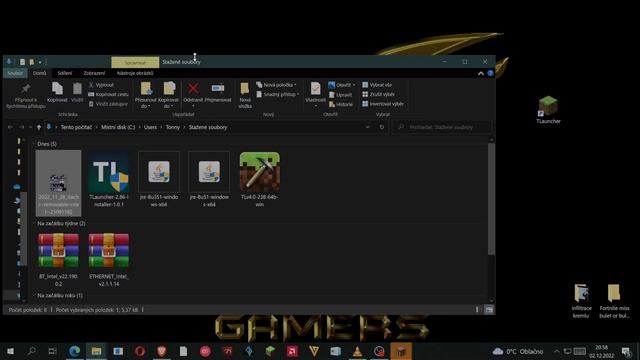Switch to the Sdílení ribbon tab
Image resolution: width=640 pixels, height=360 pixels.
[x=64, y=73]
